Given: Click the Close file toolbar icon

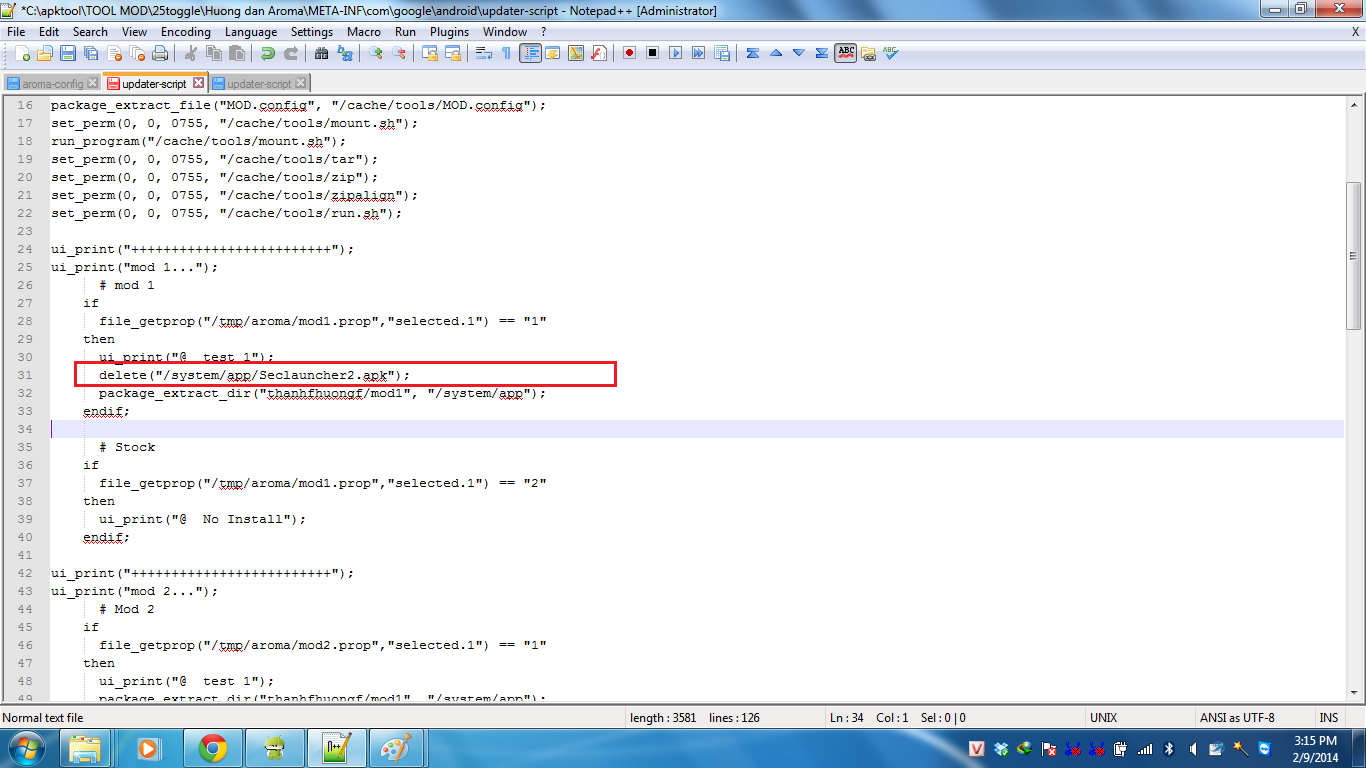Looking at the screenshot, I should click(114, 53).
